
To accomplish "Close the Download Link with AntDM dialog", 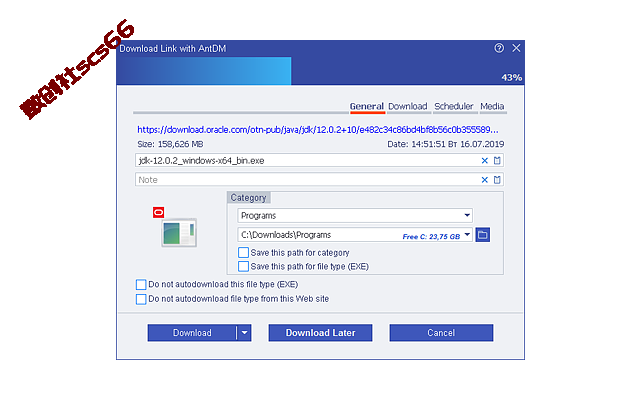I will click(x=516, y=48).
